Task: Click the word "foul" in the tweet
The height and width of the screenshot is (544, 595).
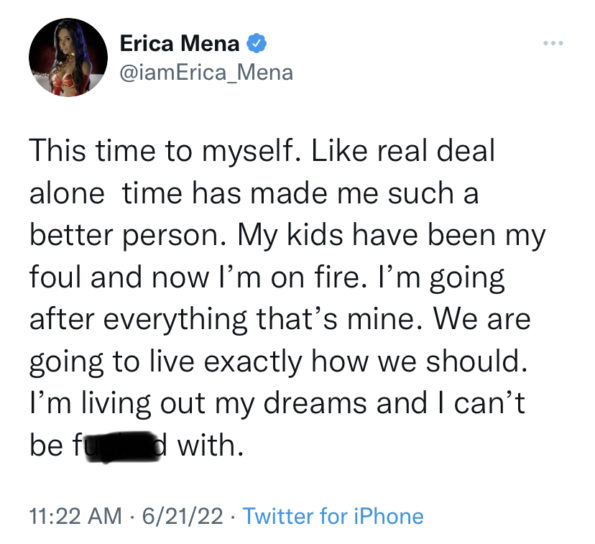Action: [57, 277]
